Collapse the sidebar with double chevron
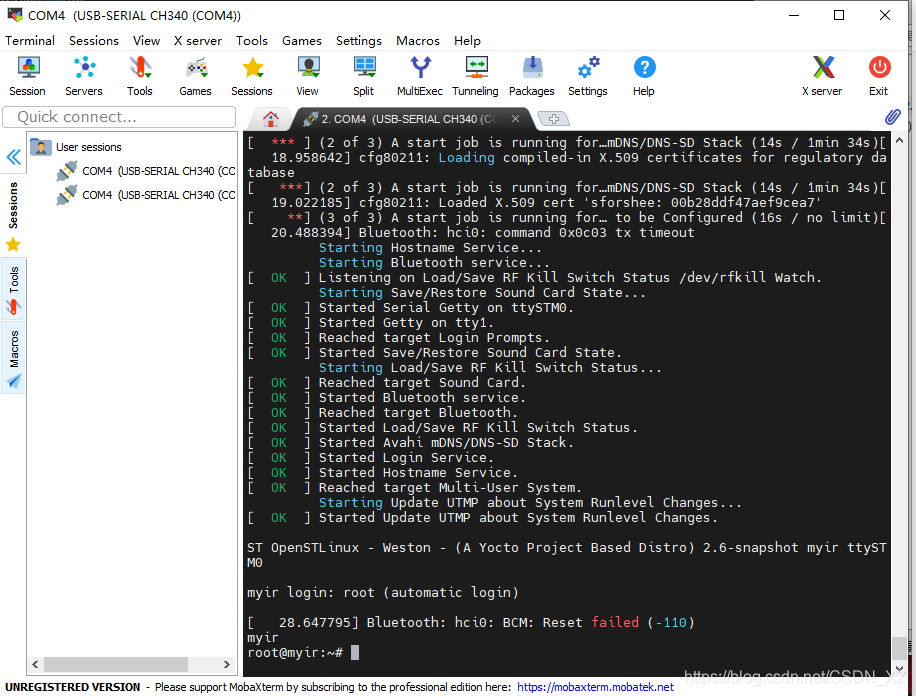 click(13, 157)
